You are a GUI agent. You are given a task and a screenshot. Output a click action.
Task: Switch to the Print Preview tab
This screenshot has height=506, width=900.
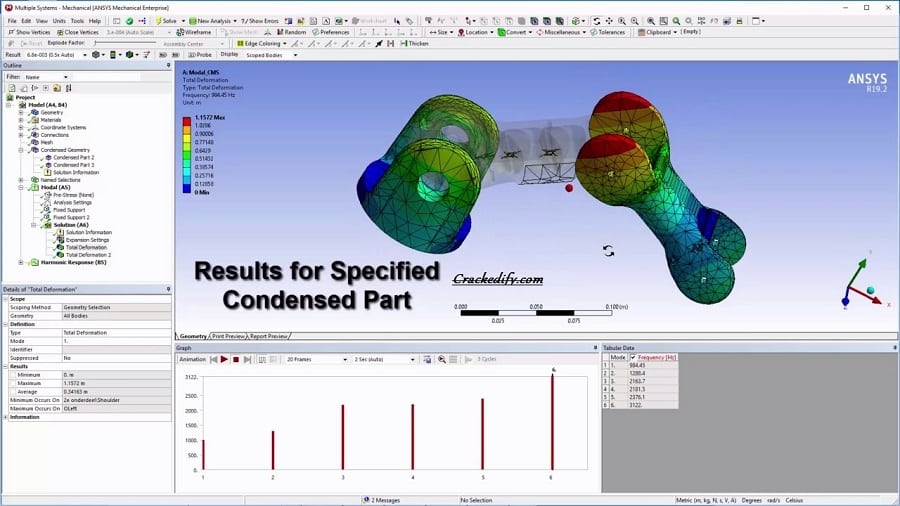[x=228, y=336]
